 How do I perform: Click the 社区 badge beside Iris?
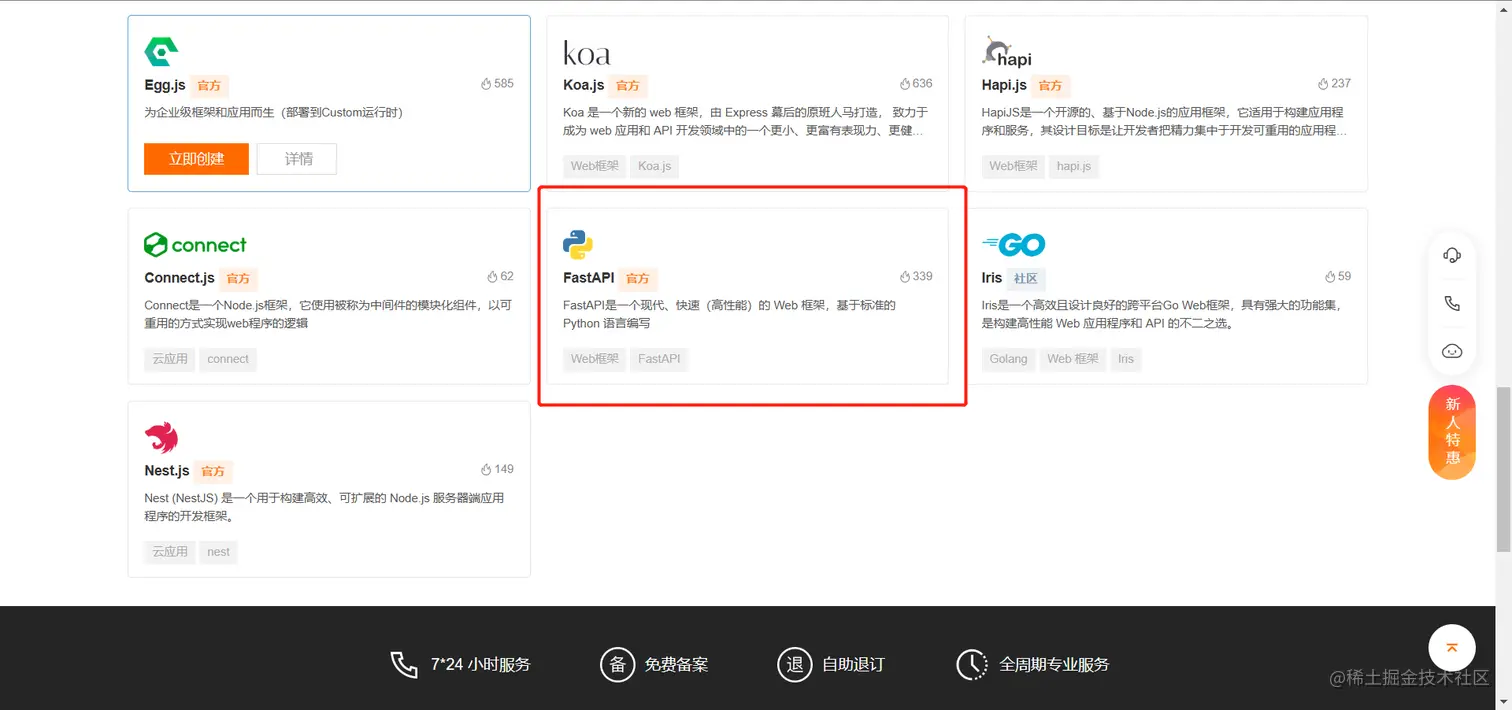1025,279
